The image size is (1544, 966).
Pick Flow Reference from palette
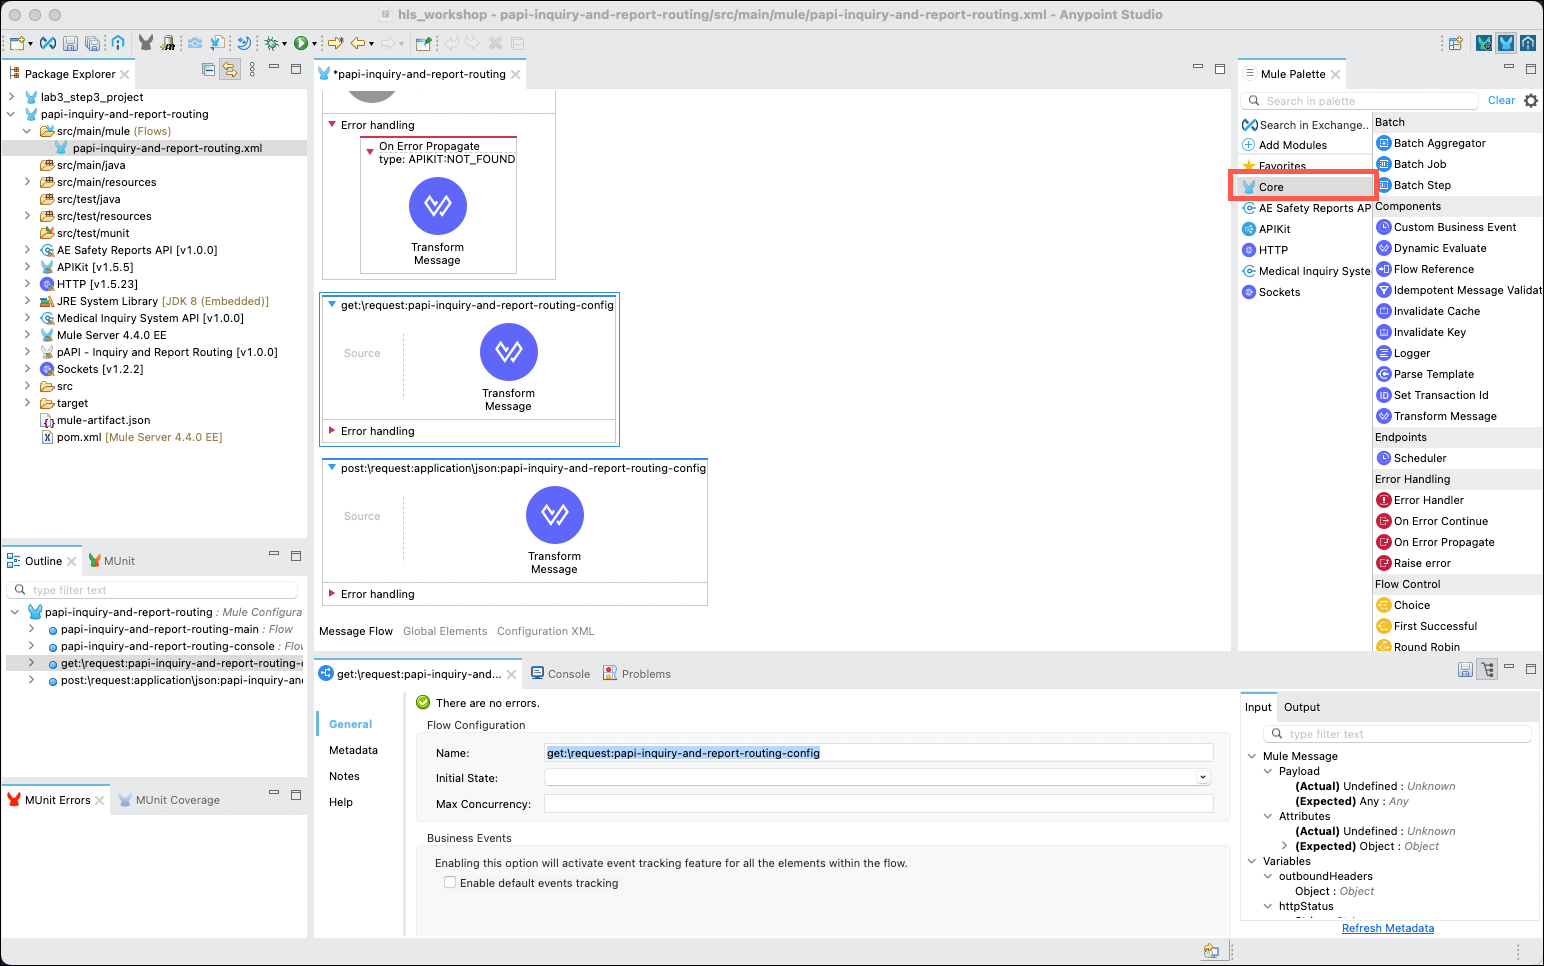(1425, 269)
